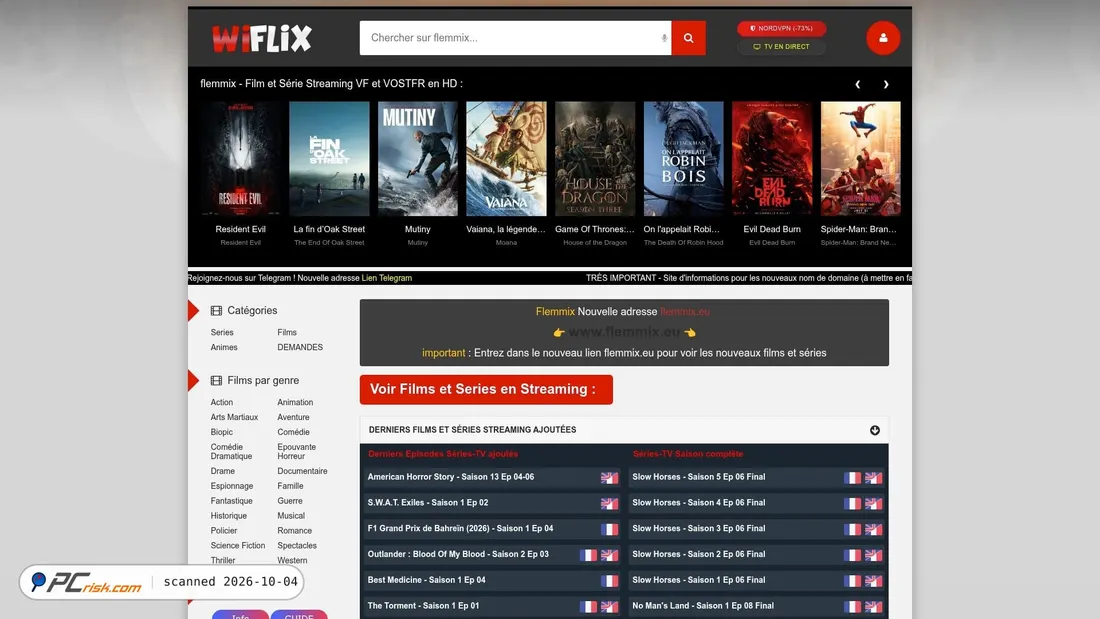Click the WiFlix logo
This screenshot has height=619, width=1100.
(262, 38)
